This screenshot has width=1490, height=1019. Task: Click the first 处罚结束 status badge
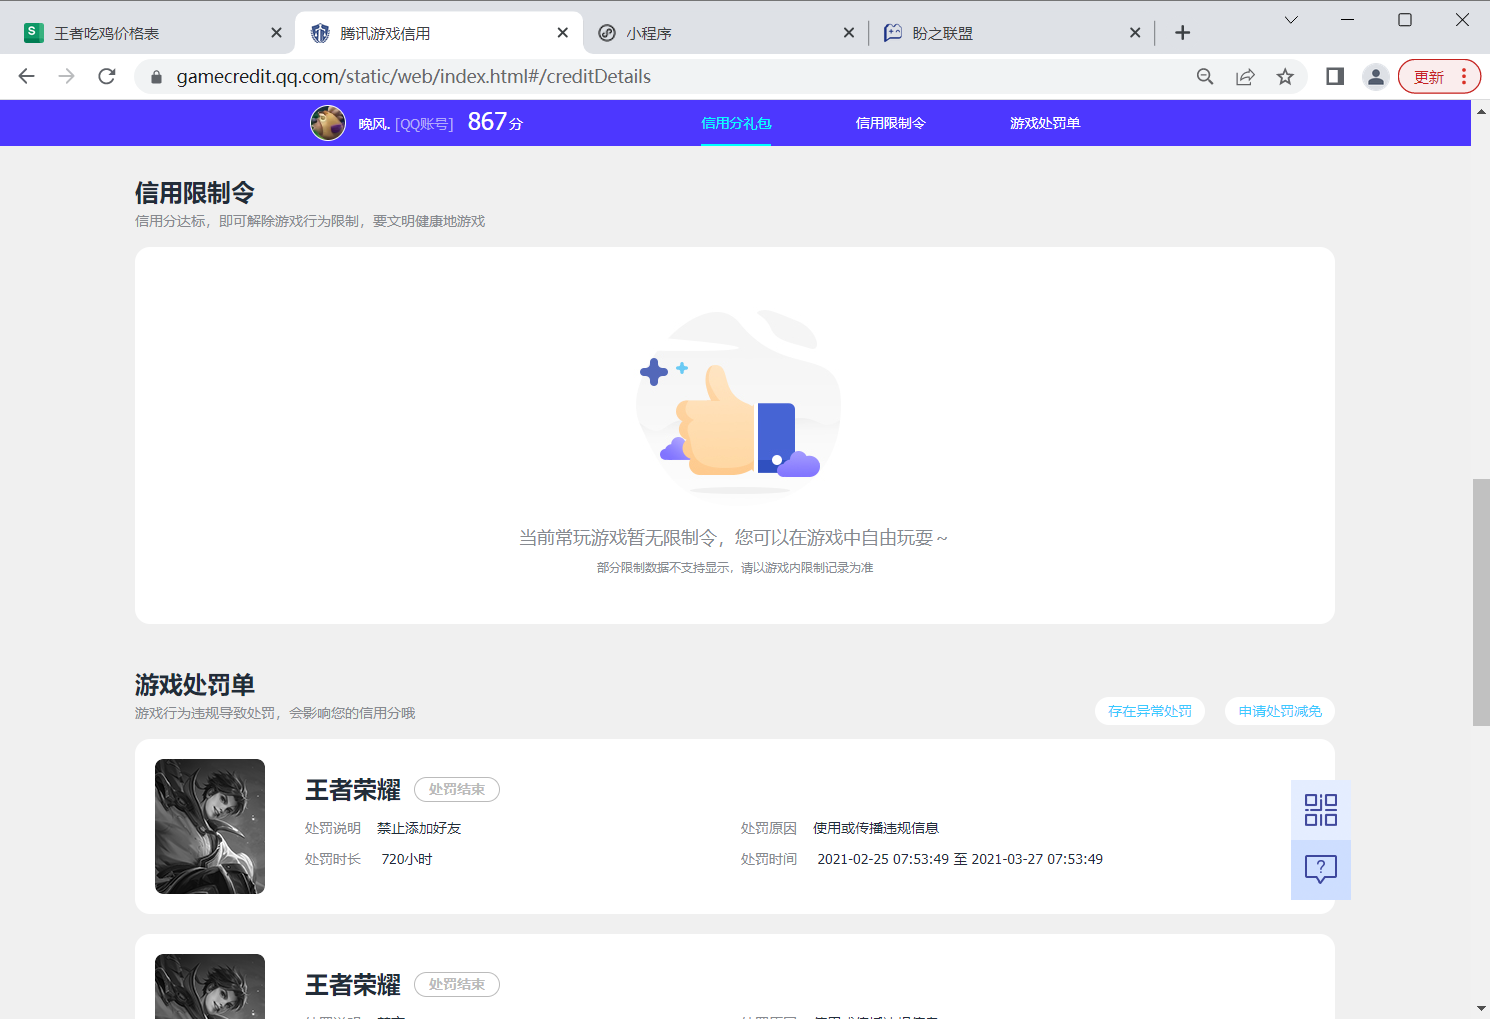click(457, 789)
